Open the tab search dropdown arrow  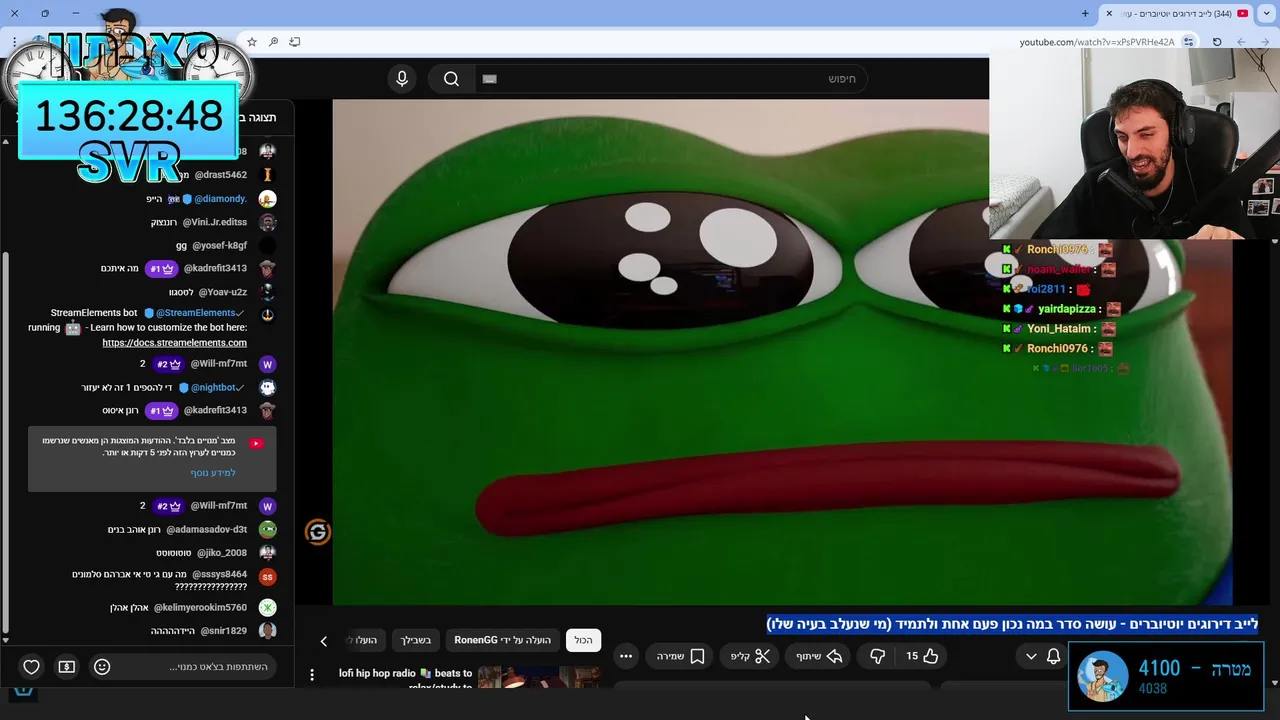[x=1267, y=13]
